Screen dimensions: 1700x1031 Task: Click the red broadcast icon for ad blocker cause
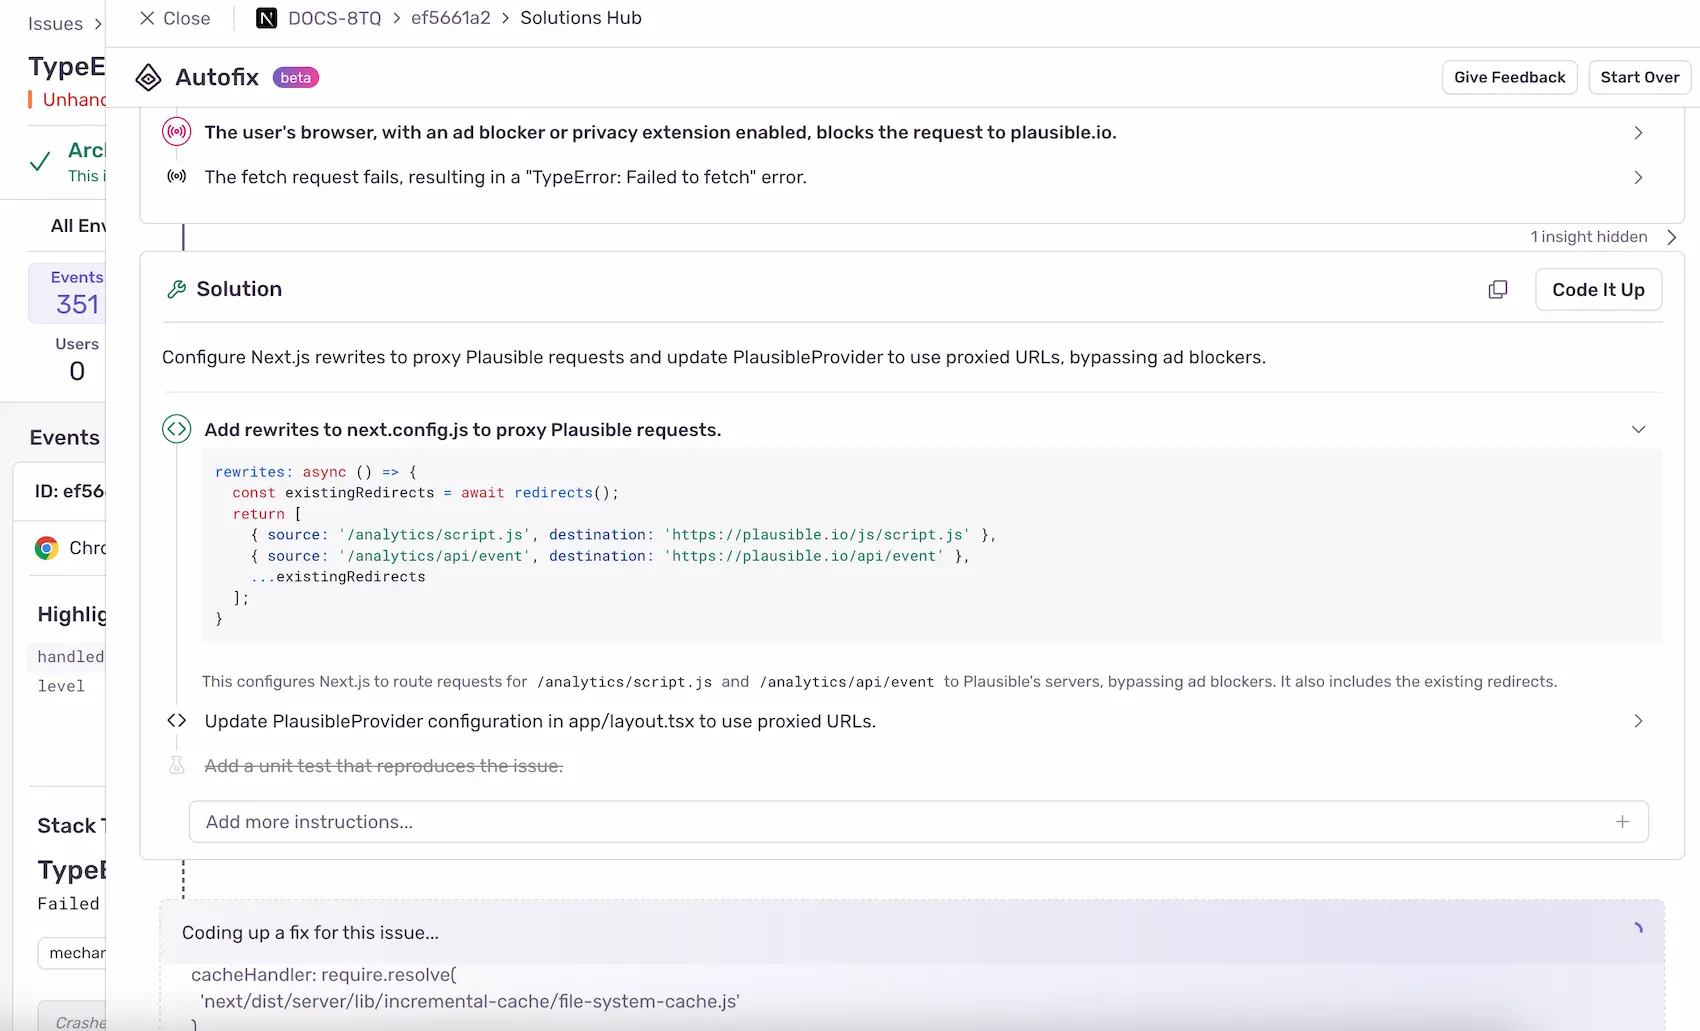(177, 132)
